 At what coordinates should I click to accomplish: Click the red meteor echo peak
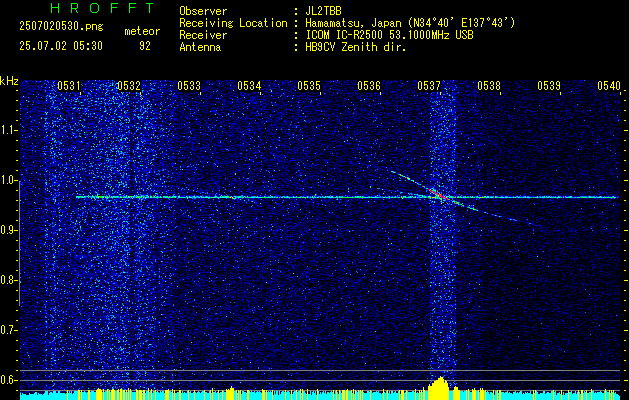[x=438, y=193]
